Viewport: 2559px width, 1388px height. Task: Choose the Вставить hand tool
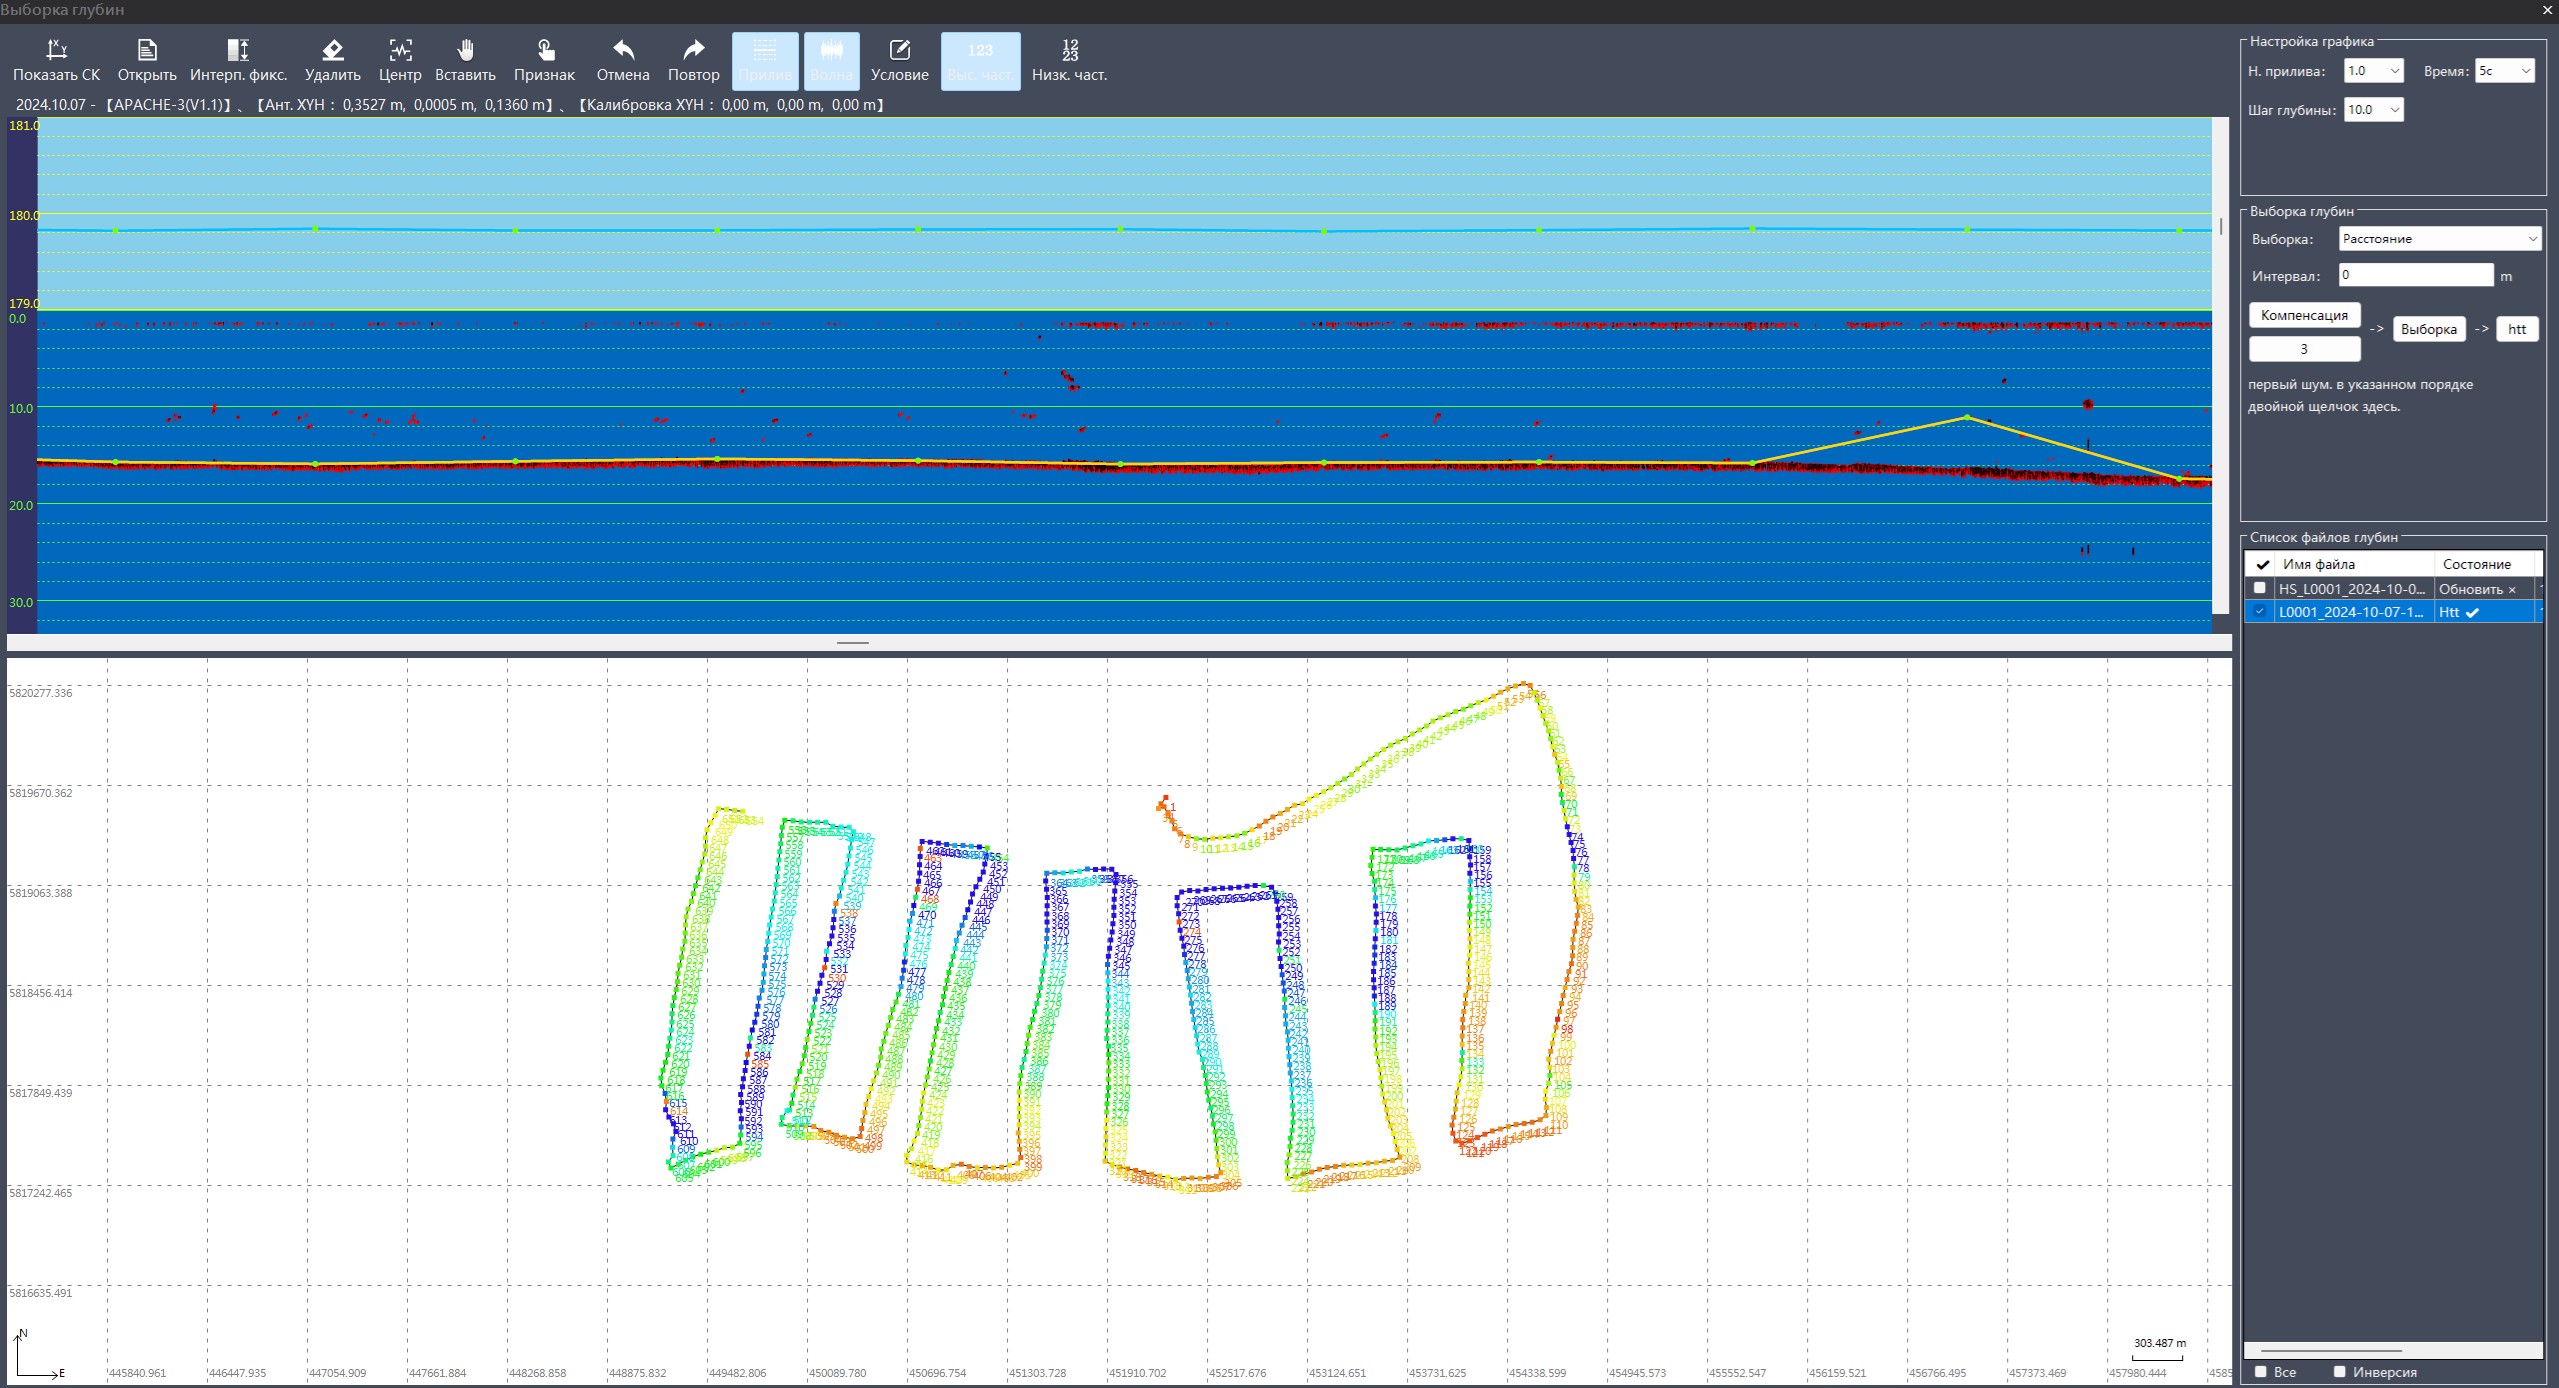[465, 51]
